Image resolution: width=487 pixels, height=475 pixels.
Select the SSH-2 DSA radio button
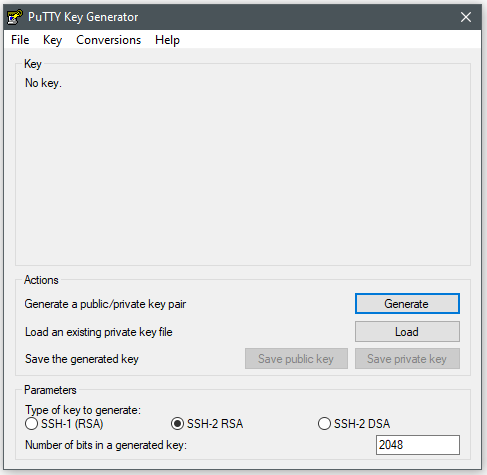pos(324,424)
